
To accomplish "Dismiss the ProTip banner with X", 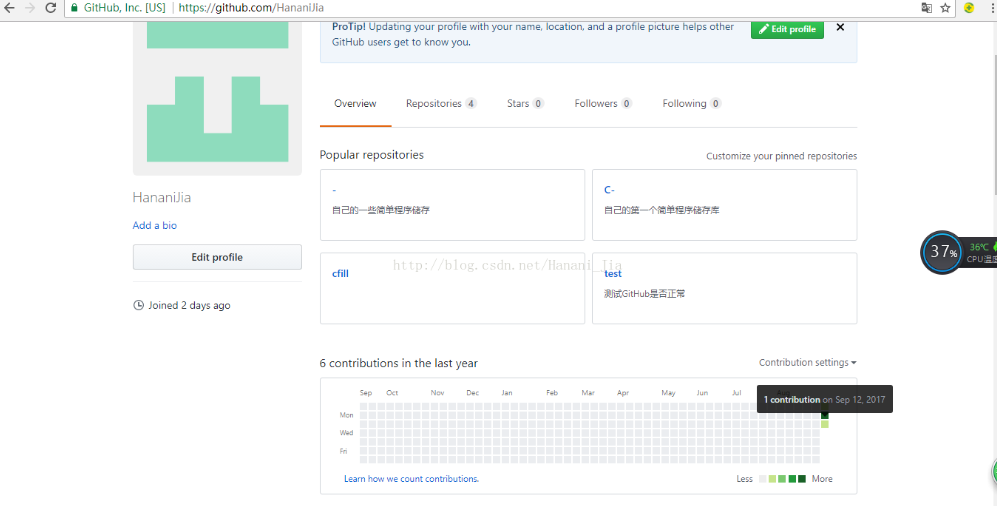I will point(840,27).
